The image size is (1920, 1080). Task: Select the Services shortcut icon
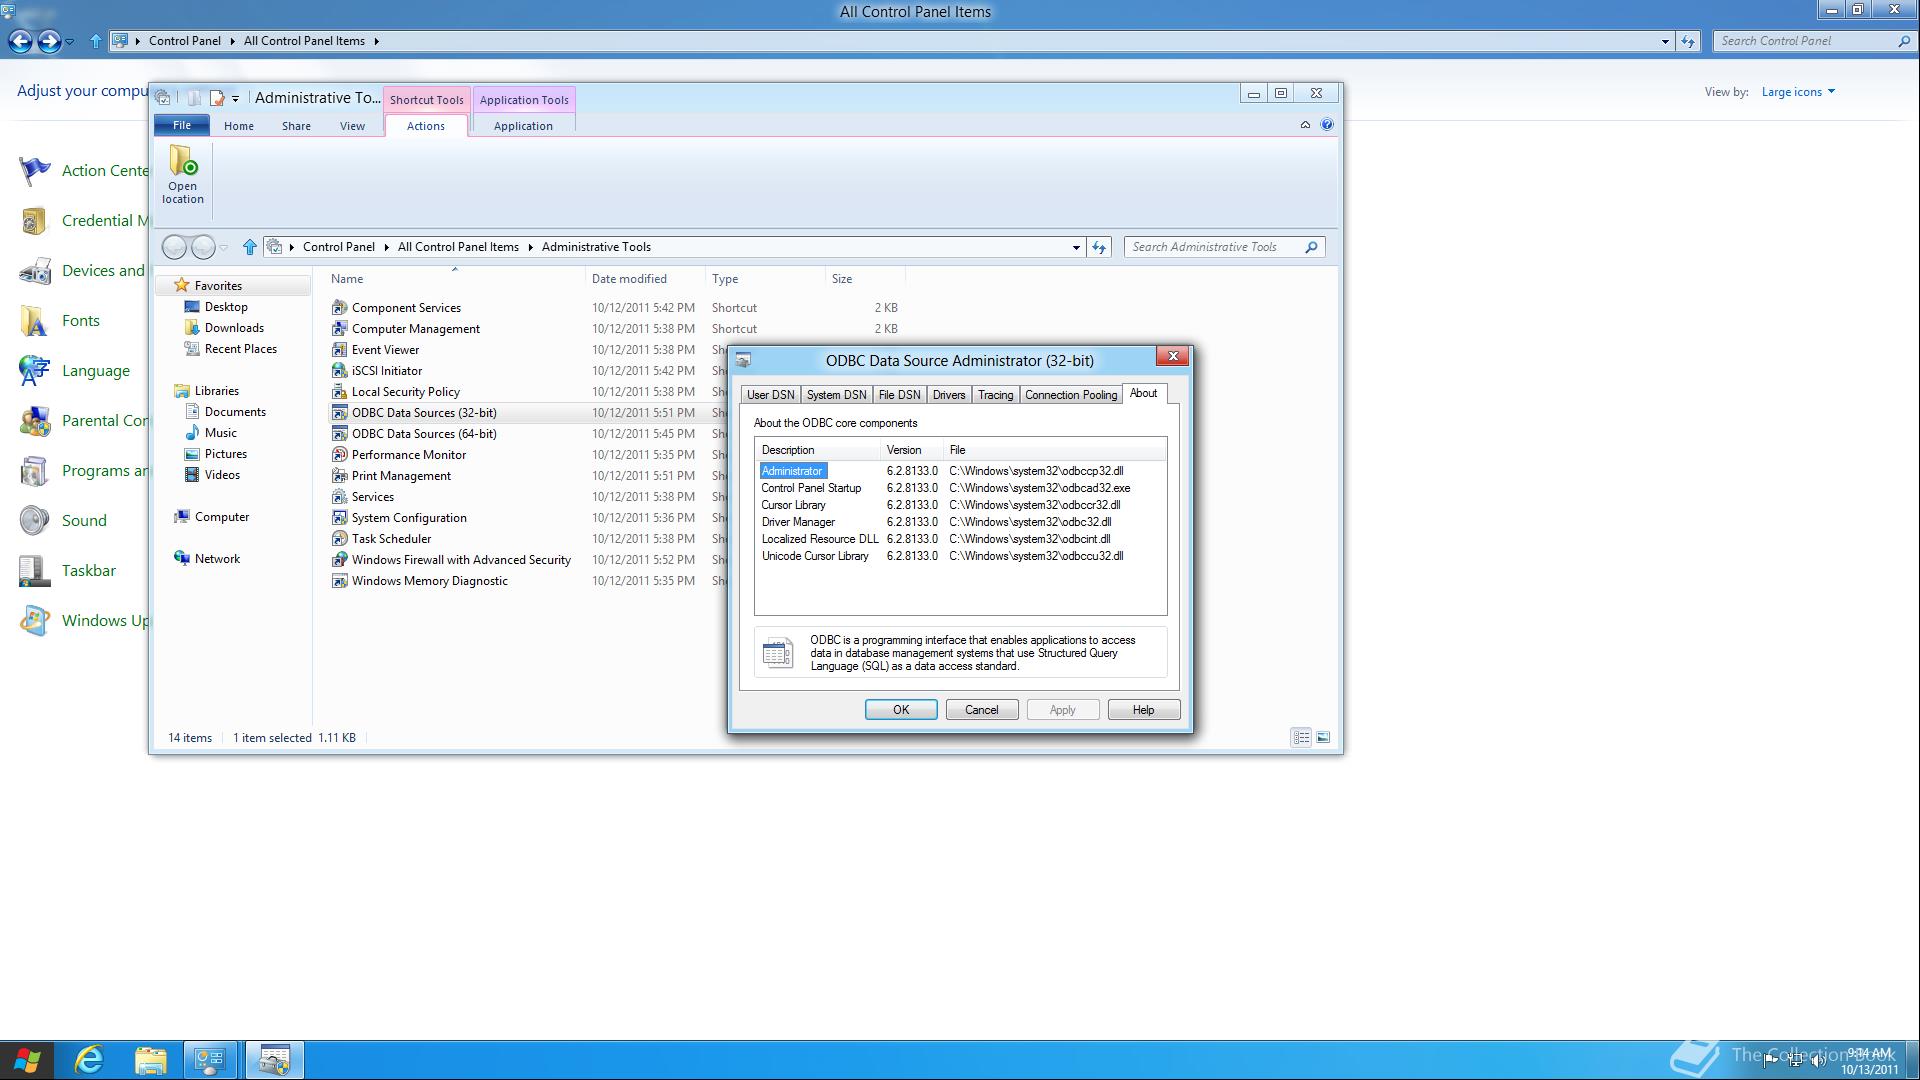pyautogui.click(x=340, y=497)
